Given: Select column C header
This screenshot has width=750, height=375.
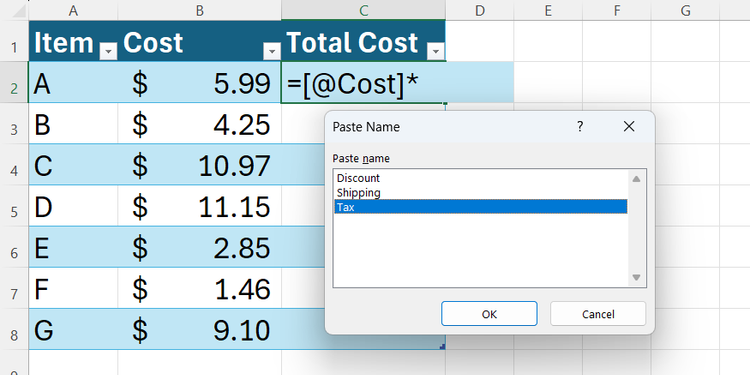Looking at the screenshot, I should 364,11.
